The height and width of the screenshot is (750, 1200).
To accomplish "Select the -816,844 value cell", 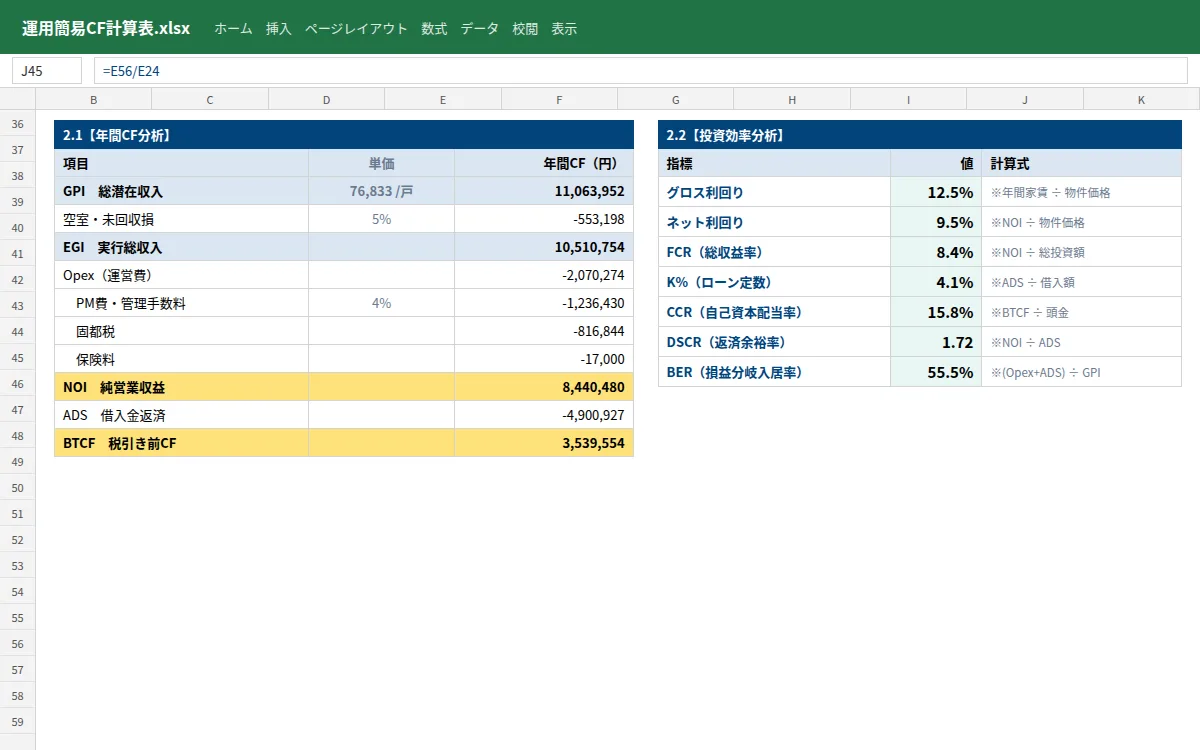I will (544, 331).
